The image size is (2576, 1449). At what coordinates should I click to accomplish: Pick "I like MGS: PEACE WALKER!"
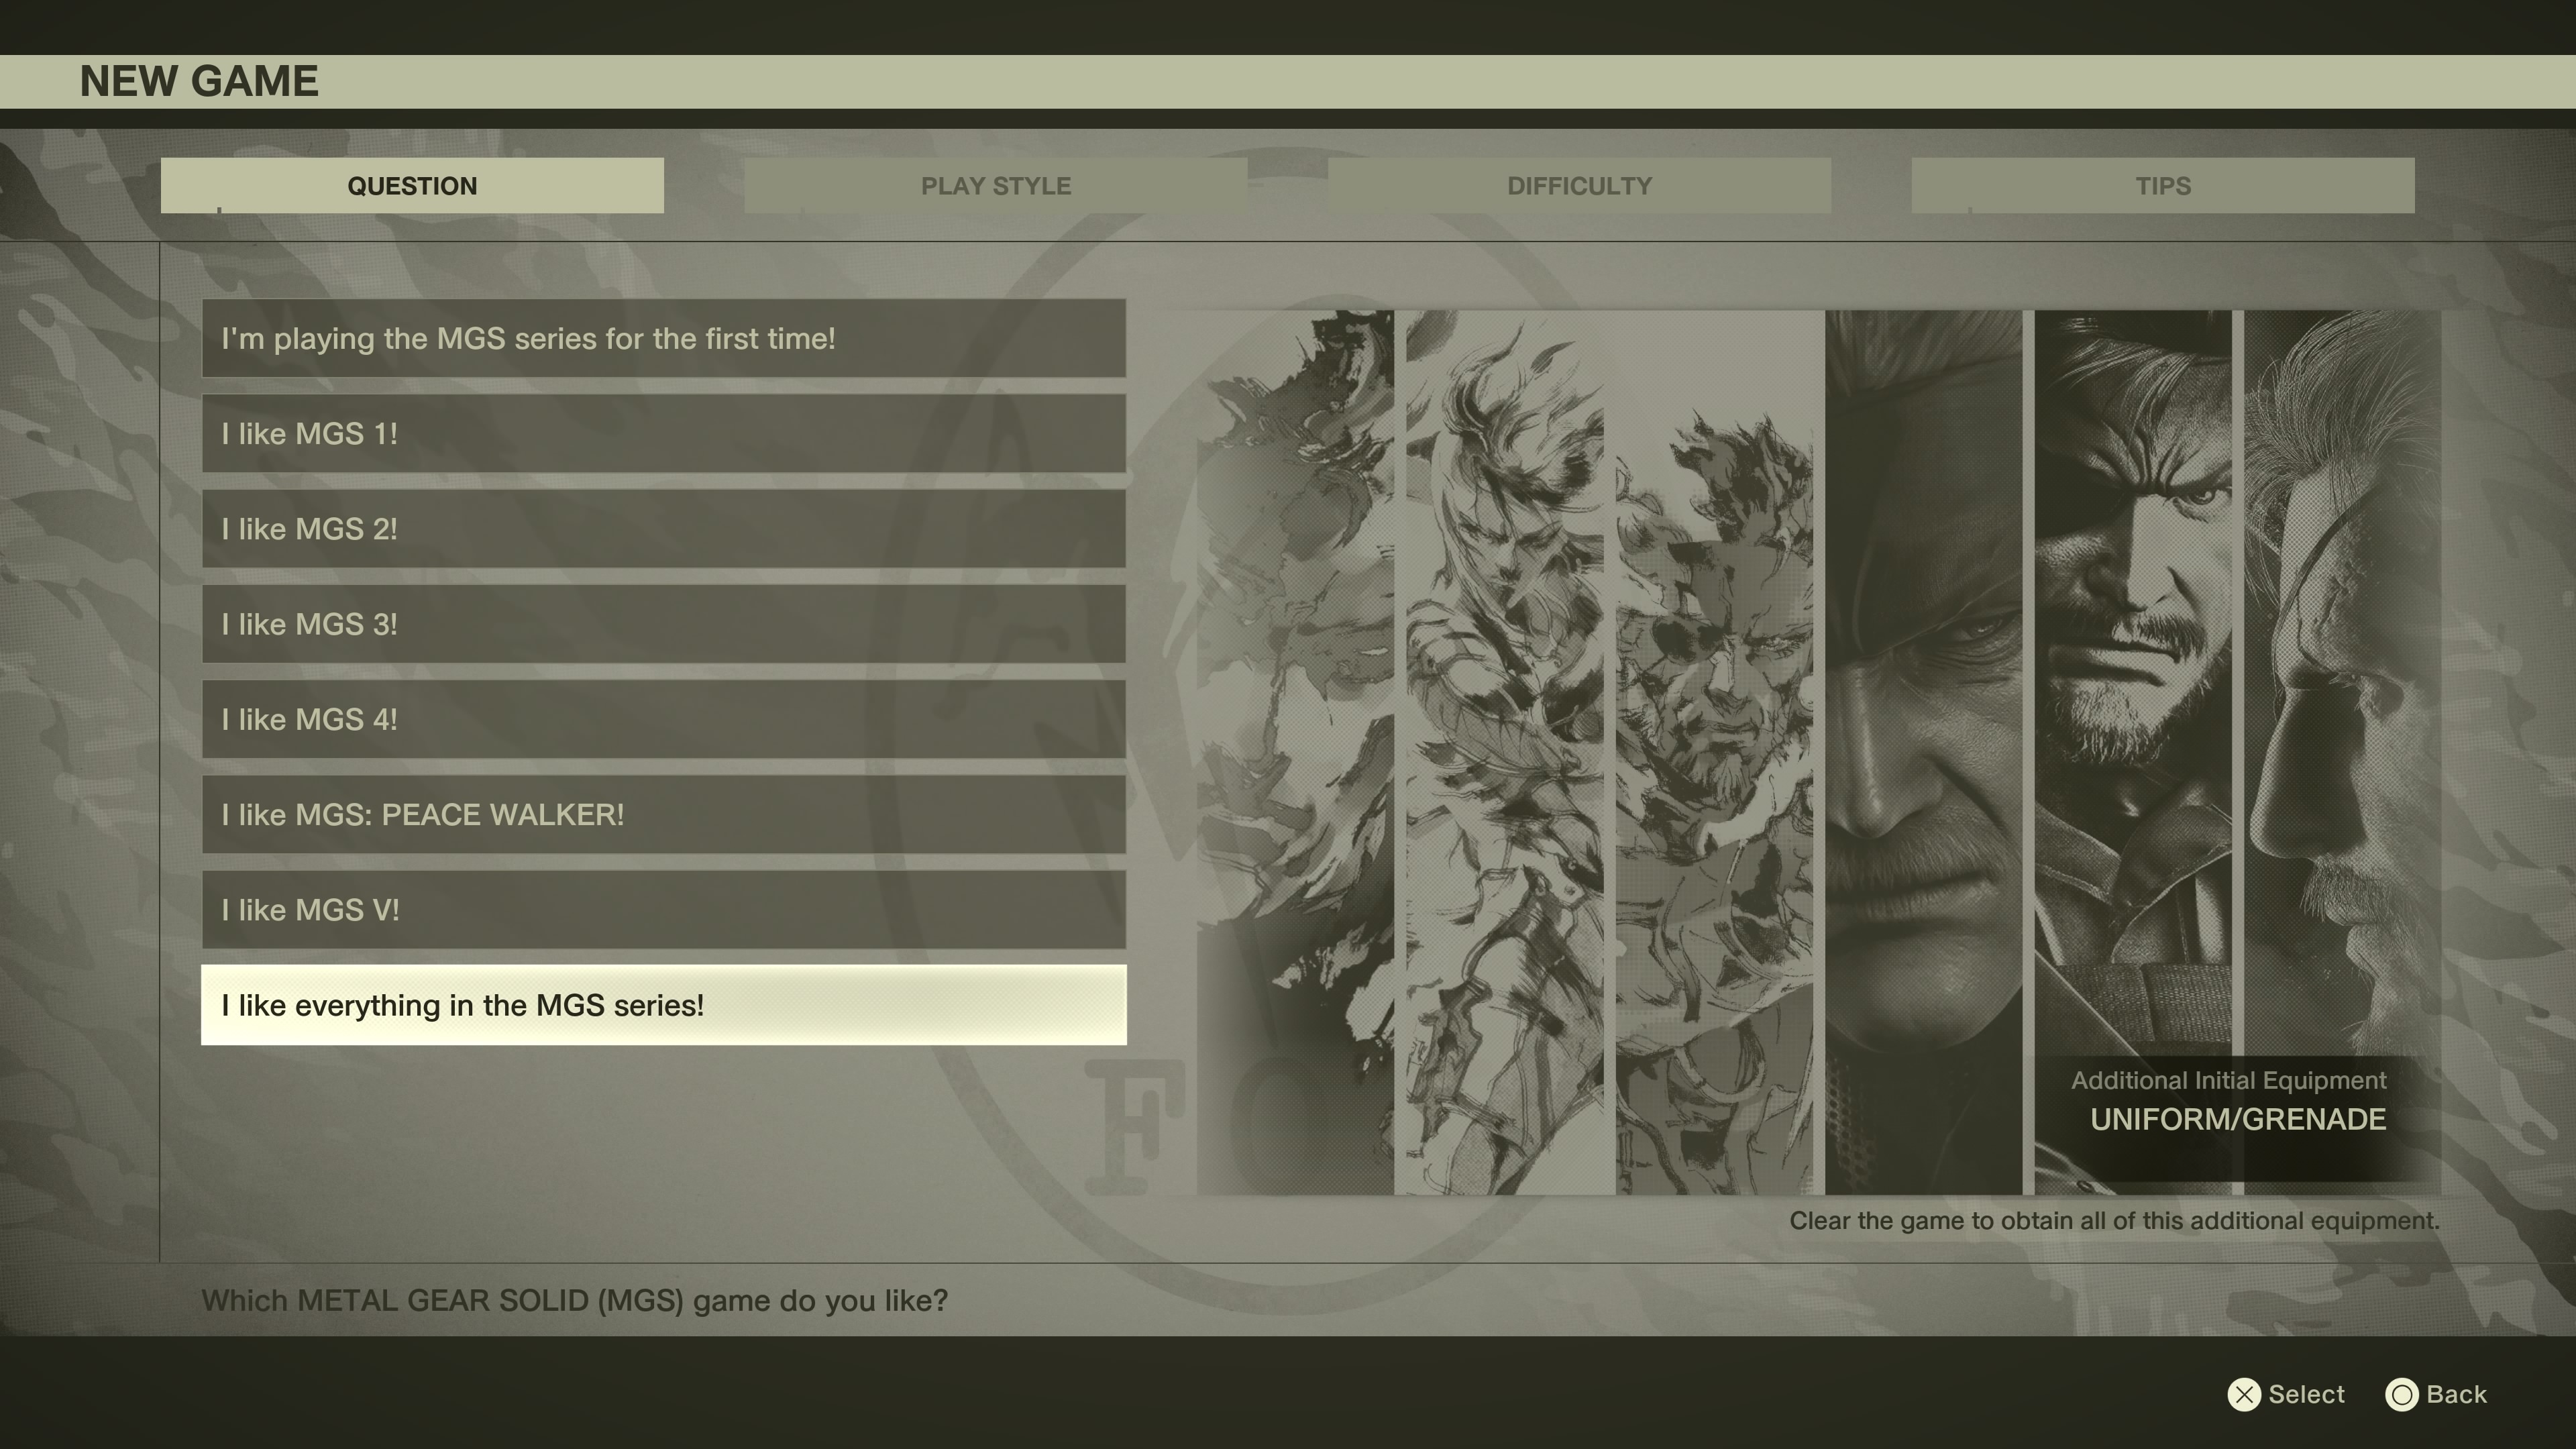click(x=663, y=815)
